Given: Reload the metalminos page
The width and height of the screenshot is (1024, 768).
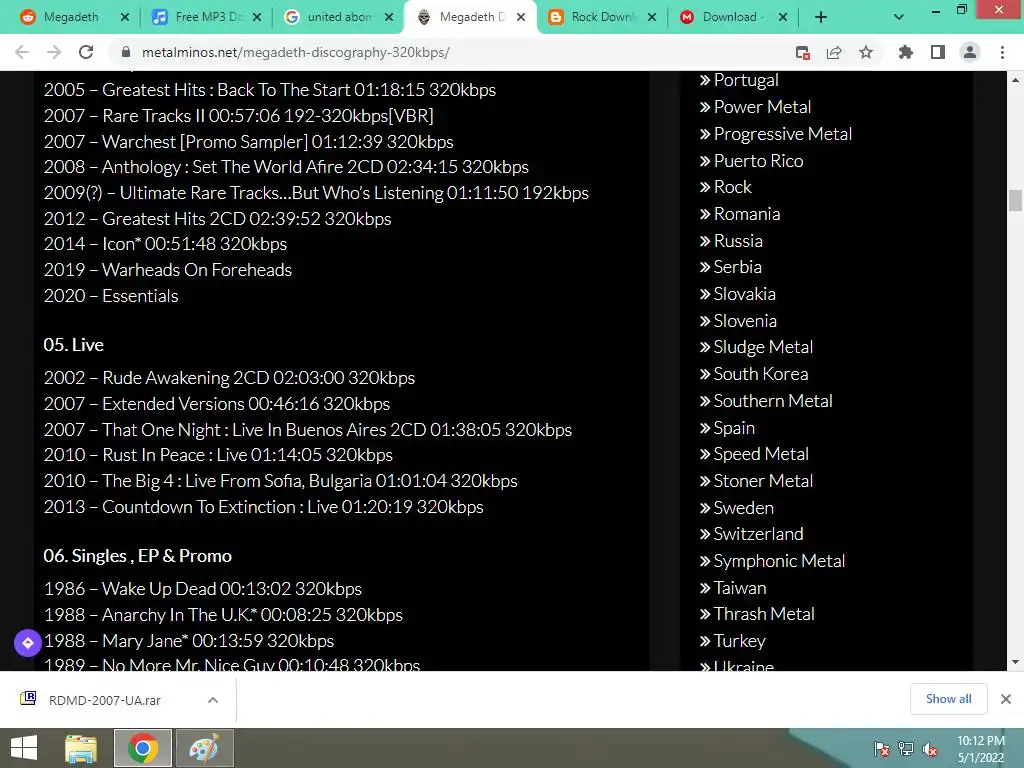Looking at the screenshot, I should 86,52.
